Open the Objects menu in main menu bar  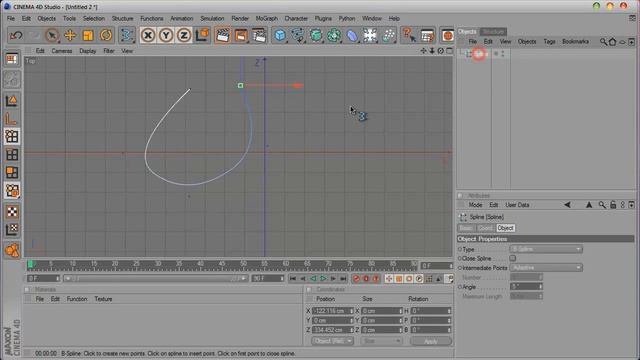point(47,18)
